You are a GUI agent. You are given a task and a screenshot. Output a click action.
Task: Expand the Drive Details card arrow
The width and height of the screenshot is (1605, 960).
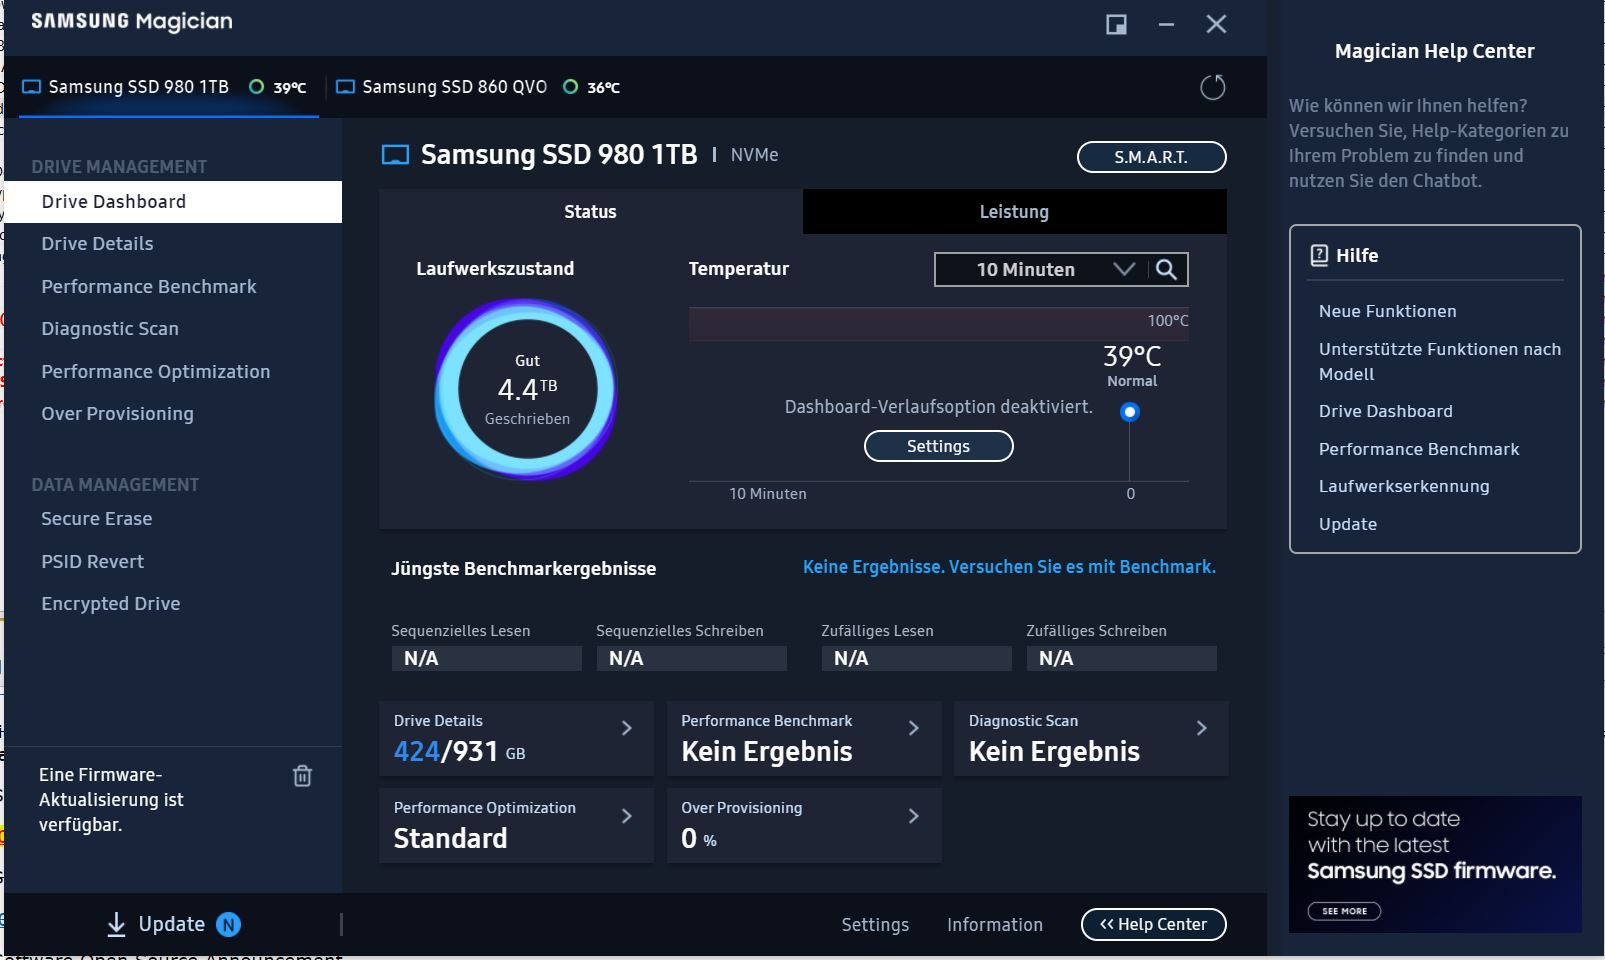(627, 728)
